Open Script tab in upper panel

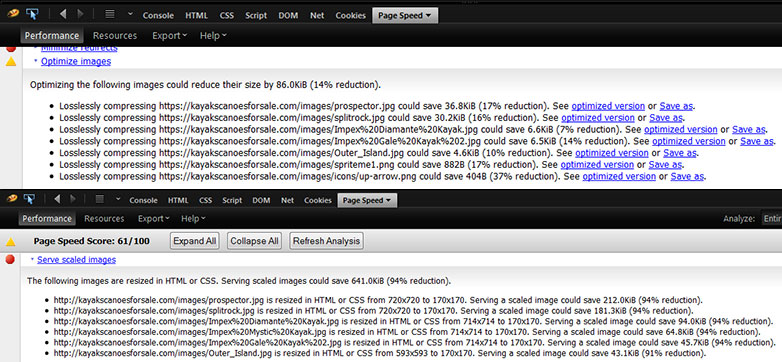[x=256, y=15]
